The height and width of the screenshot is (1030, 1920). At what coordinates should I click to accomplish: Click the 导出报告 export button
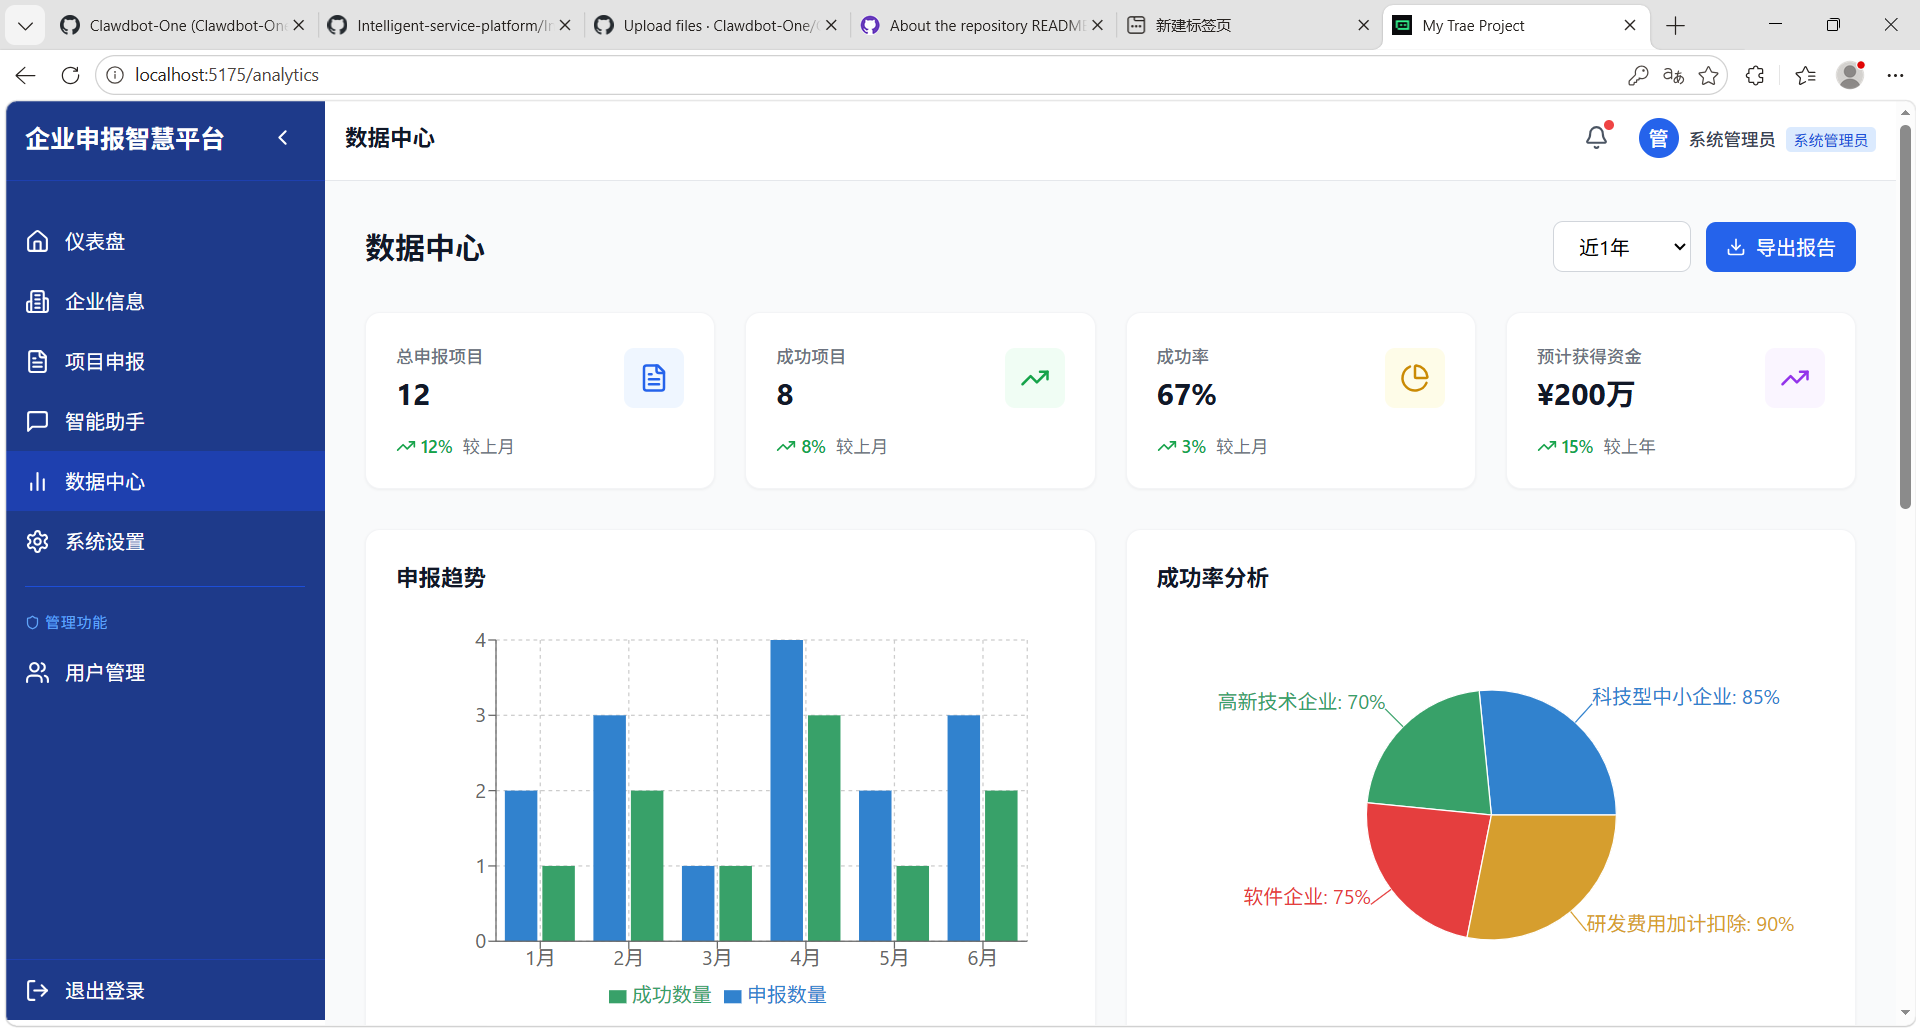[1780, 247]
